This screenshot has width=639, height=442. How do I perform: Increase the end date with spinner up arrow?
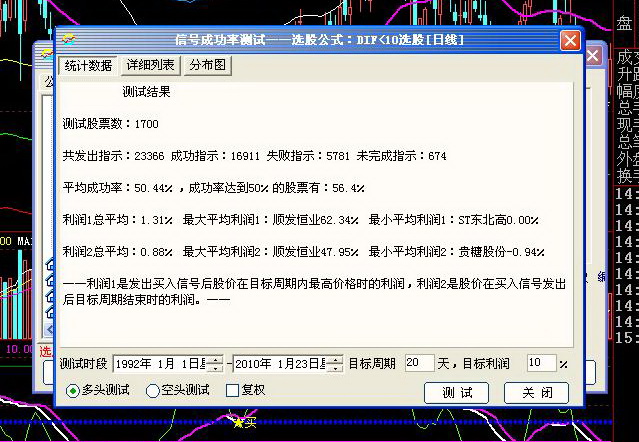pos(335,359)
